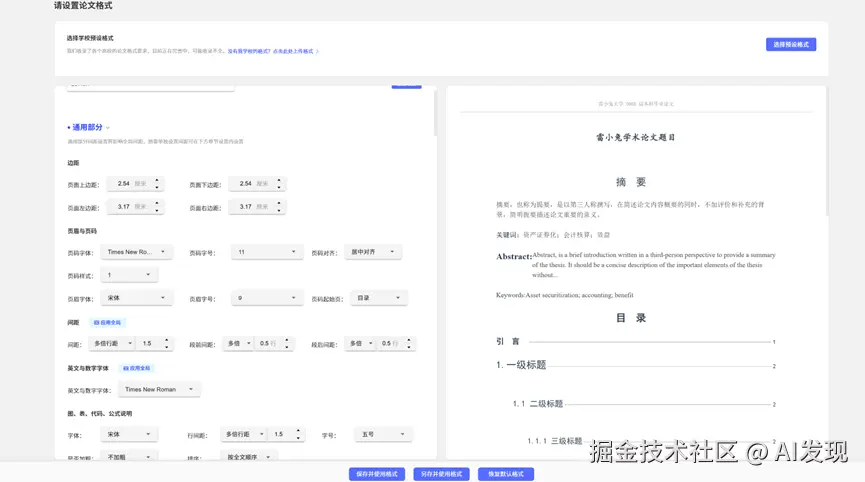Click the 雷小兔学术论文题目 preview title
The image size is (865, 482).
click(635, 137)
